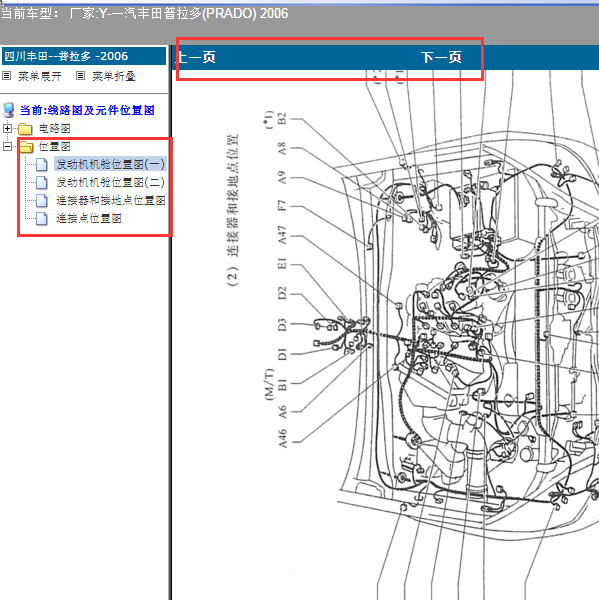Open 连接点位置图 entry
The image size is (599, 600).
pyautogui.click(x=89, y=218)
